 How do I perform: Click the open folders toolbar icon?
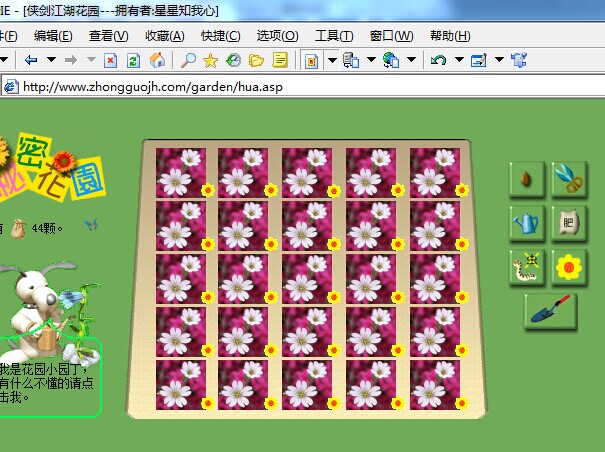tap(256, 60)
